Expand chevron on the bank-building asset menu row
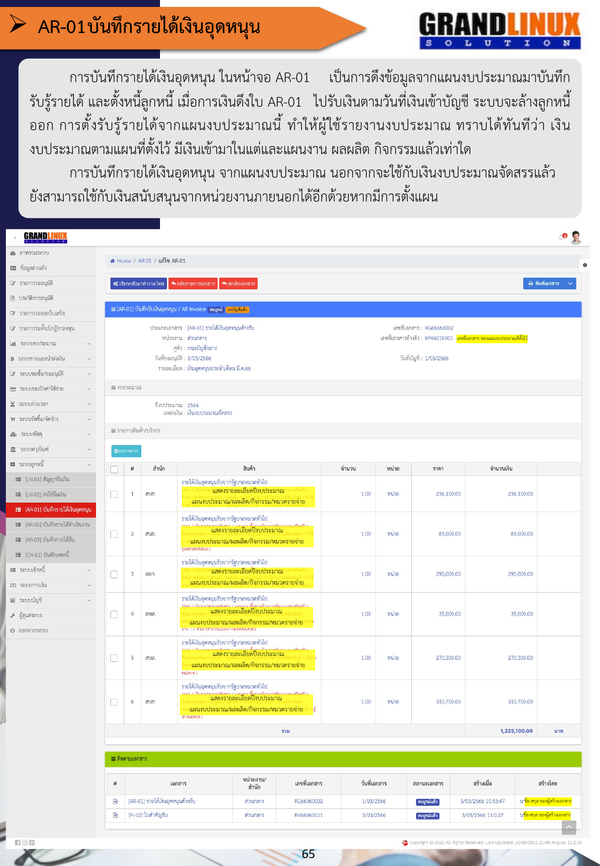The image size is (600, 866). 89,449
